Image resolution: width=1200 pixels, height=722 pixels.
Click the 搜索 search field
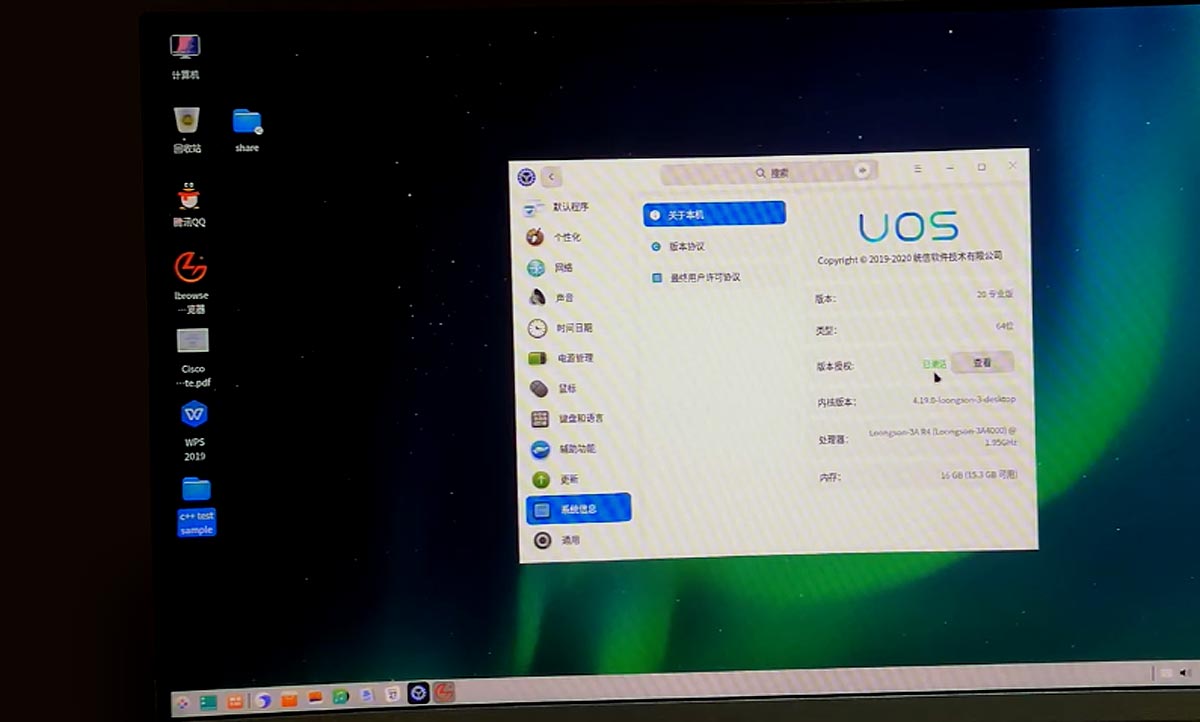click(x=769, y=173)
